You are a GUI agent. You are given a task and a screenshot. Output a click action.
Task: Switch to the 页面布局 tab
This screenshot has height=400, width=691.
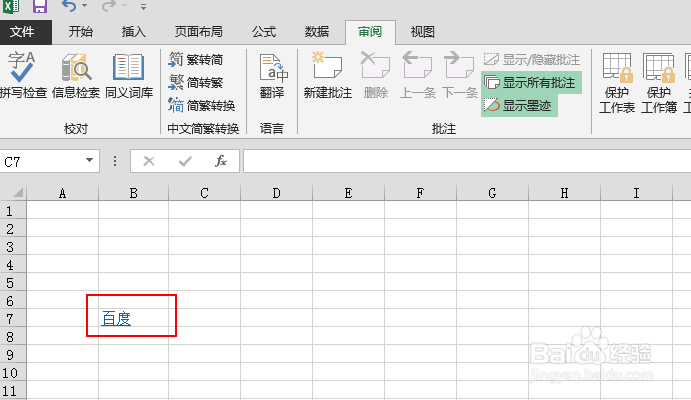coord(199,32)
